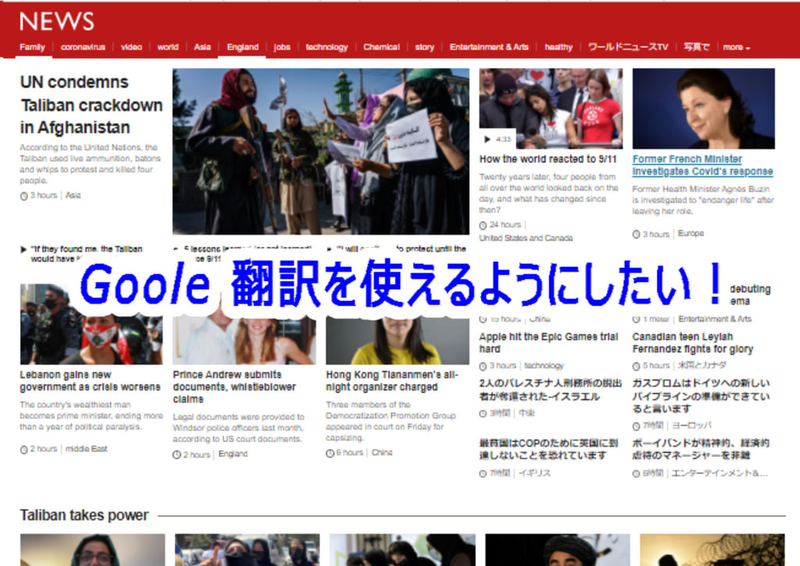Click the clock icon under the Hong Kong story
800x566 pixels.
[330, 453]
